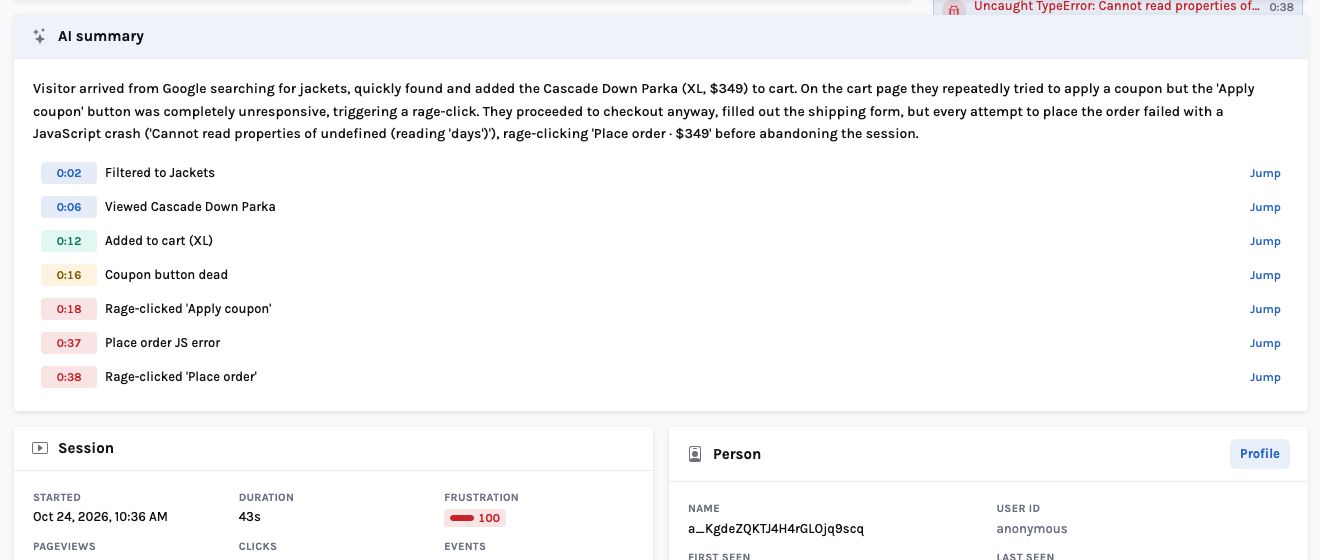Open the person Profile button
1320x560 pixels.
tap(1260, 454)
